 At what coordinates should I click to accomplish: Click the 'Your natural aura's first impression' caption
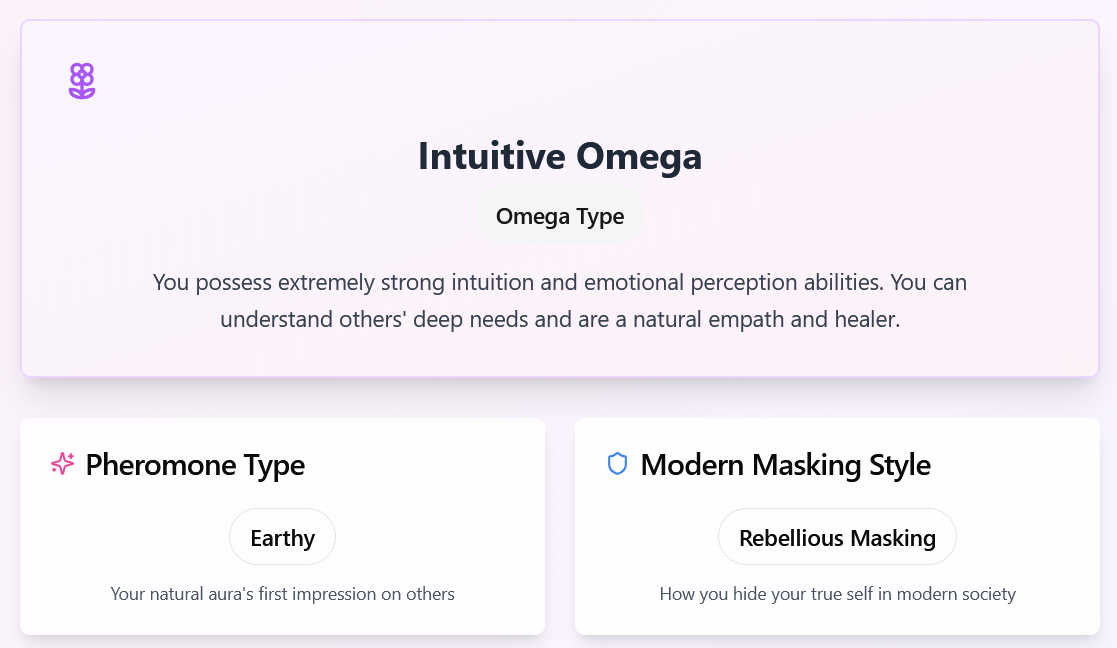(x=282, y=594)
